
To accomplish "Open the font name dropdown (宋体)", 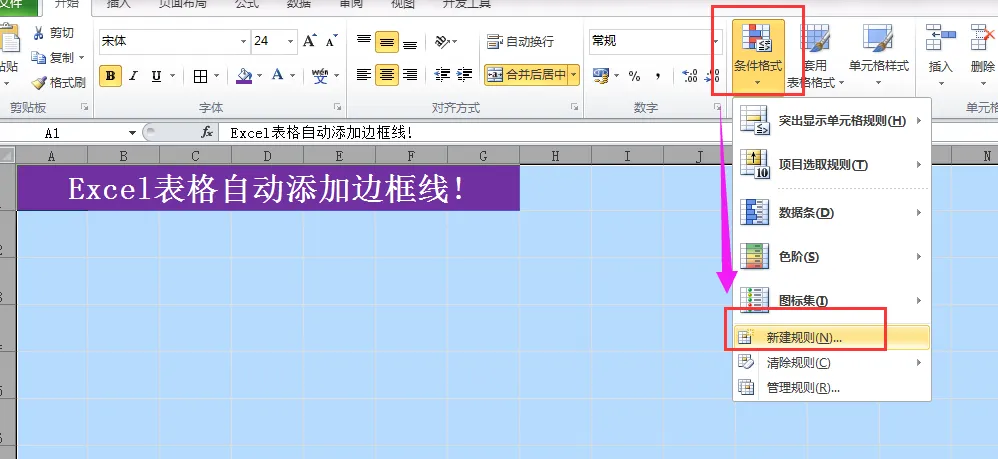I will [x=243, y=41].
